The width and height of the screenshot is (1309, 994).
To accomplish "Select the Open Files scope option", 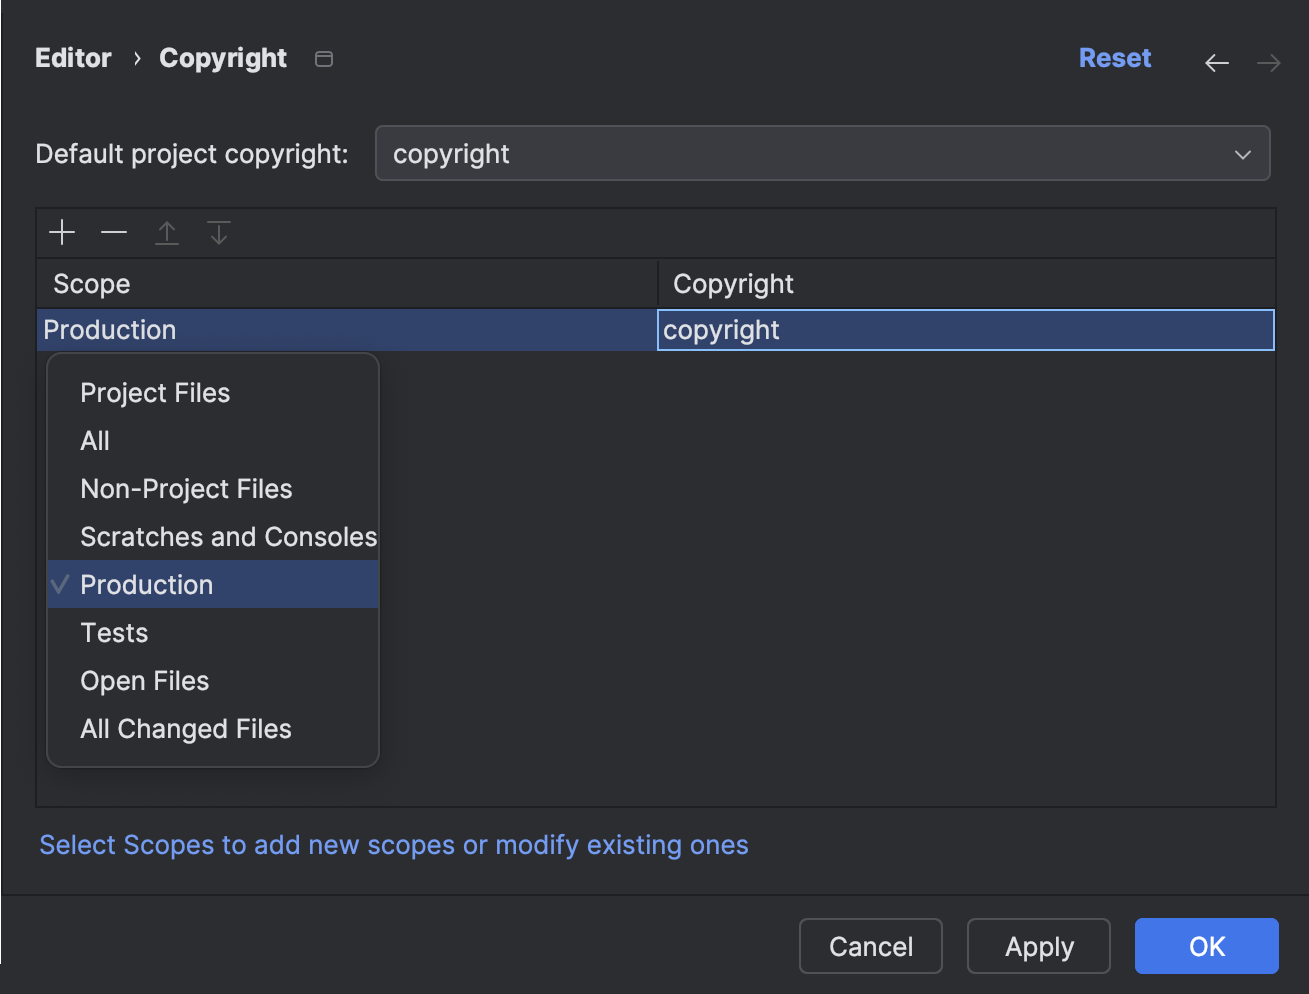I will [144, 680].
